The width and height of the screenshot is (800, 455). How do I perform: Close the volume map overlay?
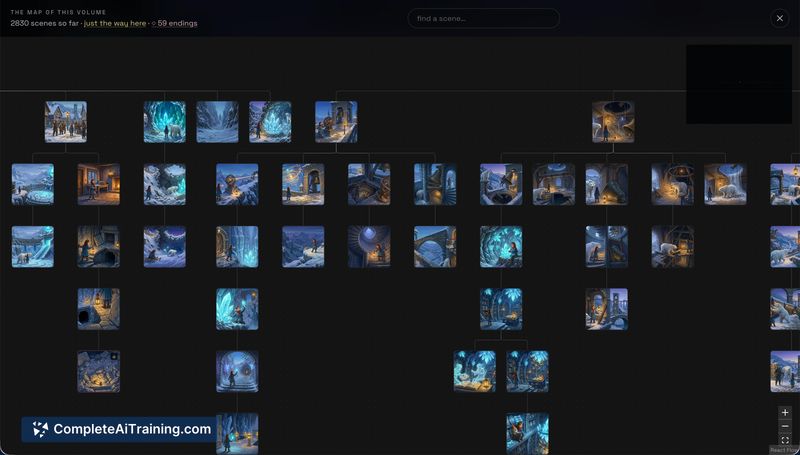(779, 18)
